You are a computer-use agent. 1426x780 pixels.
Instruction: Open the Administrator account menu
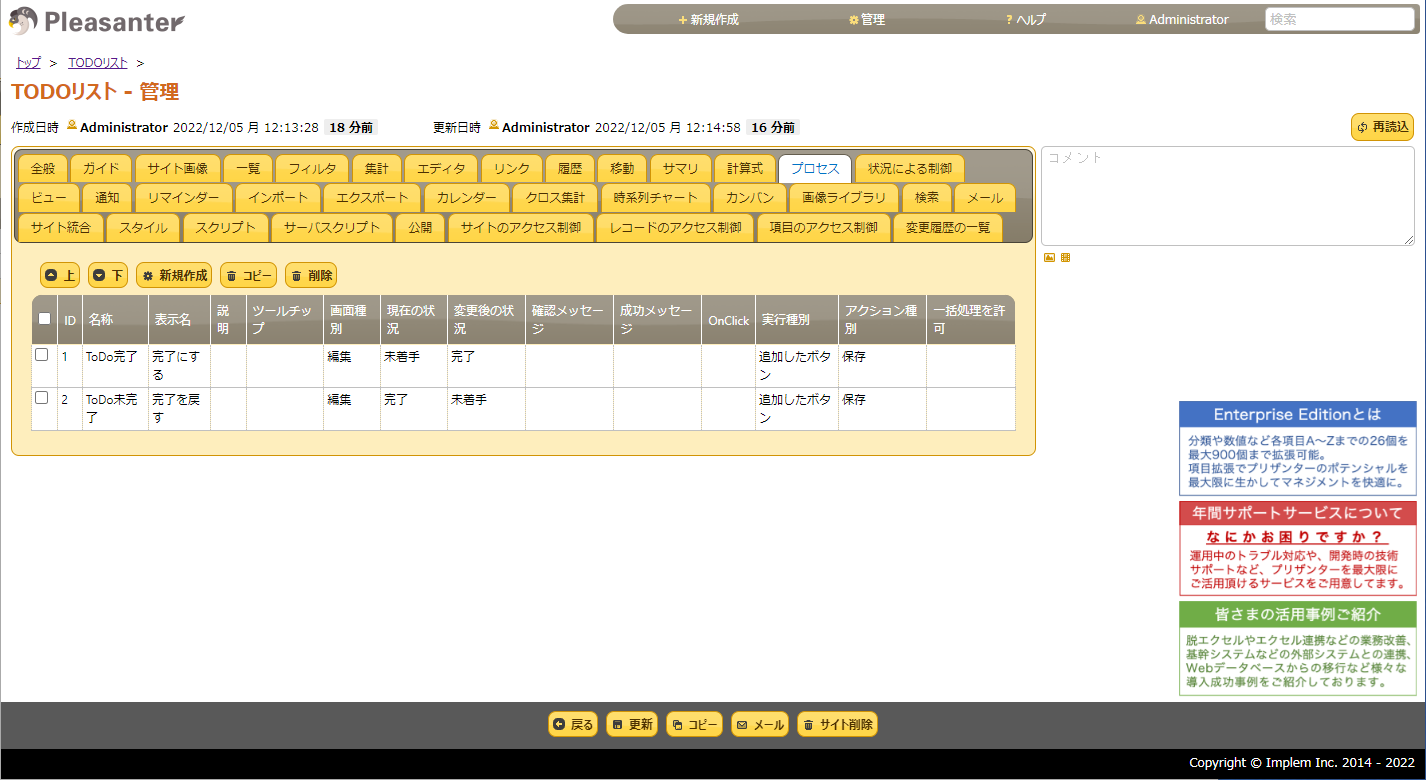pos(1181,18)
